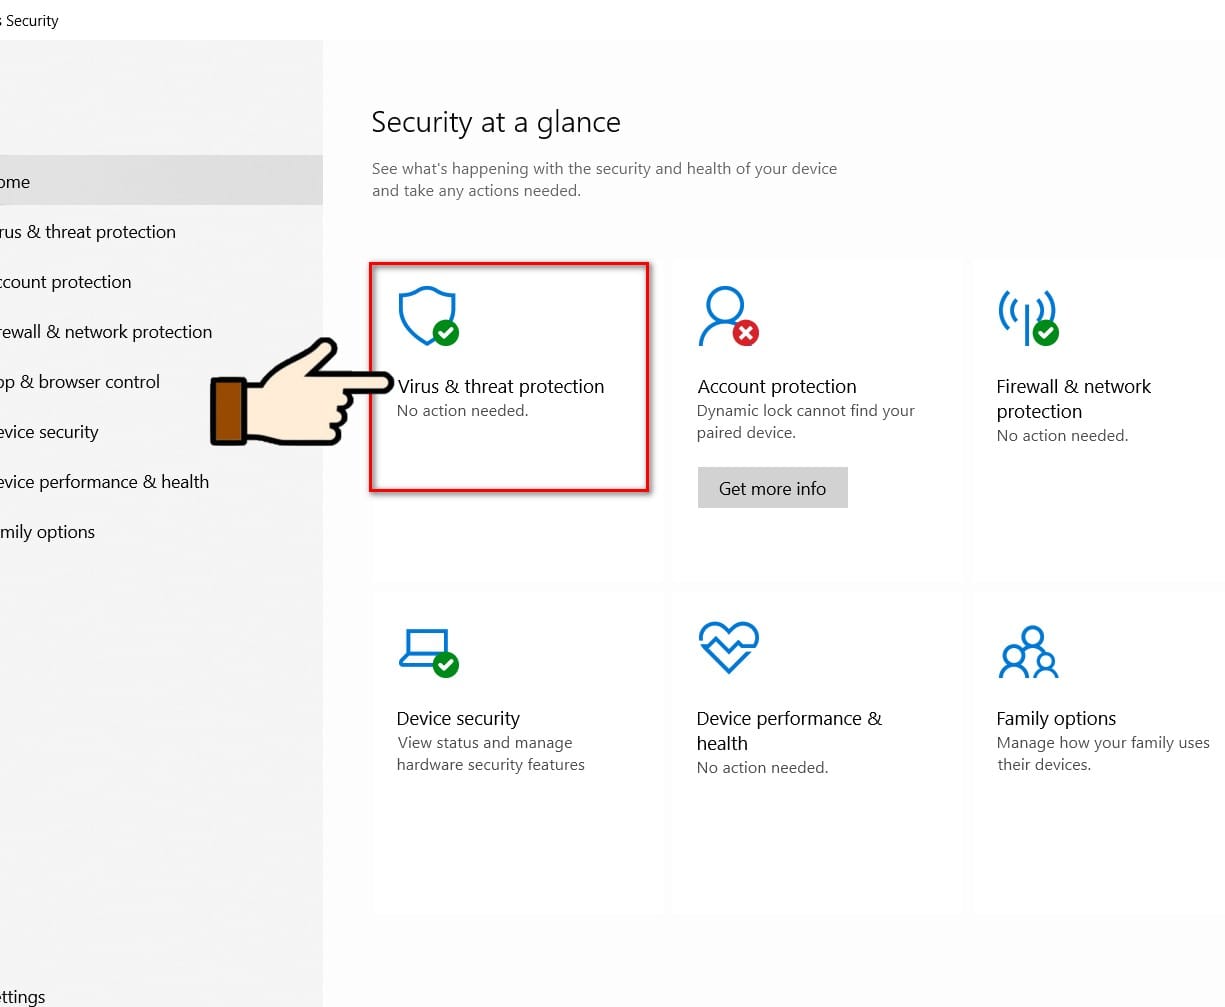Screen dimensions: 1225x1007
Task: Click the Account protection person icon
Action: pos(727,317)
